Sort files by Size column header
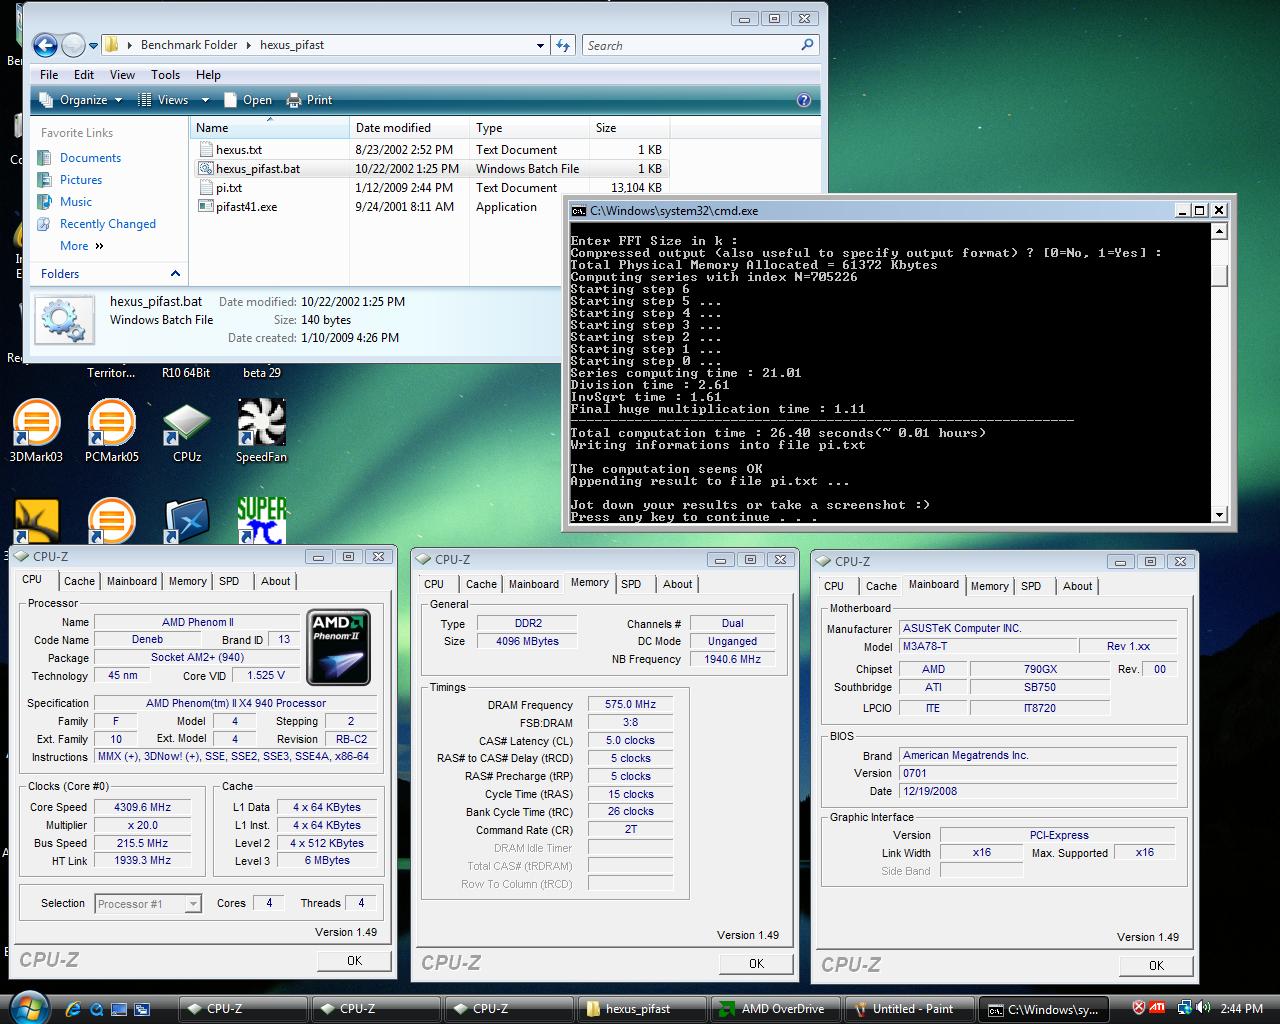1280x1024 pixels. click(628, 128)
